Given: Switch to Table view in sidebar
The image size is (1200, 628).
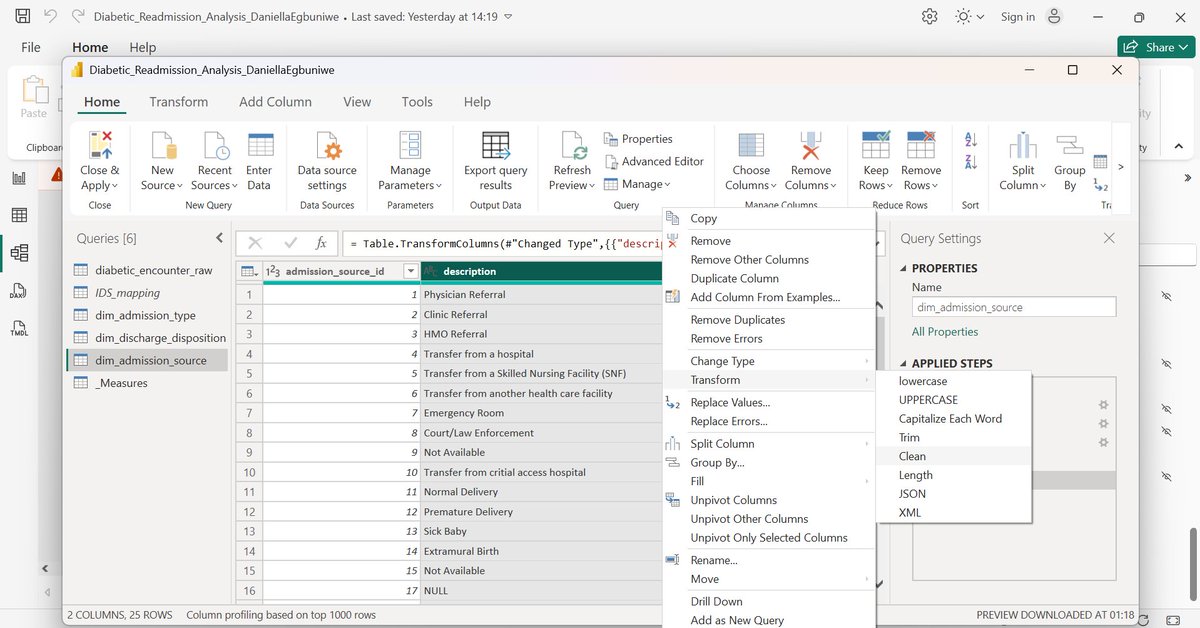Looking at the screenshot, I should pyautogui.click(x=19, y=215).
